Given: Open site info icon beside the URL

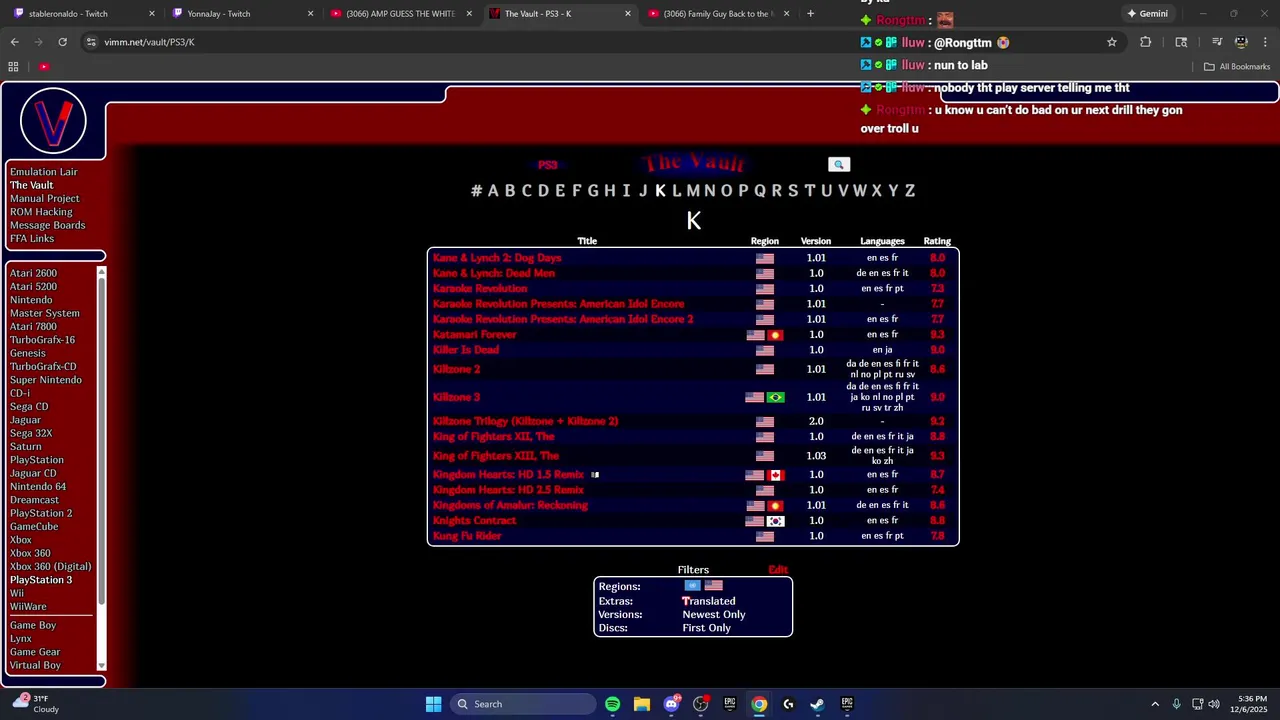Looking at the screenshot, I should point(91,42).
